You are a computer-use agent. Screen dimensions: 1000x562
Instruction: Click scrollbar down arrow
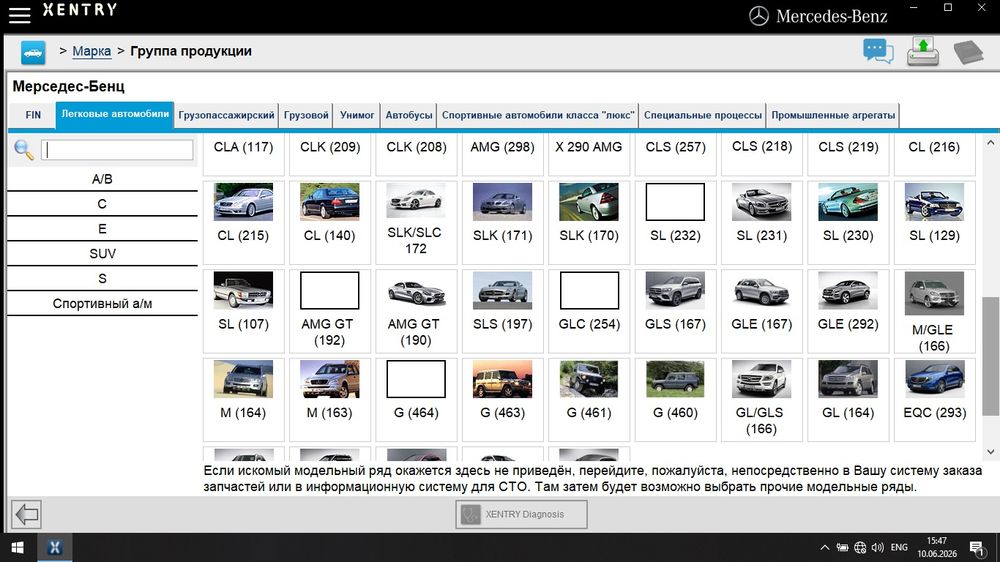990,452
